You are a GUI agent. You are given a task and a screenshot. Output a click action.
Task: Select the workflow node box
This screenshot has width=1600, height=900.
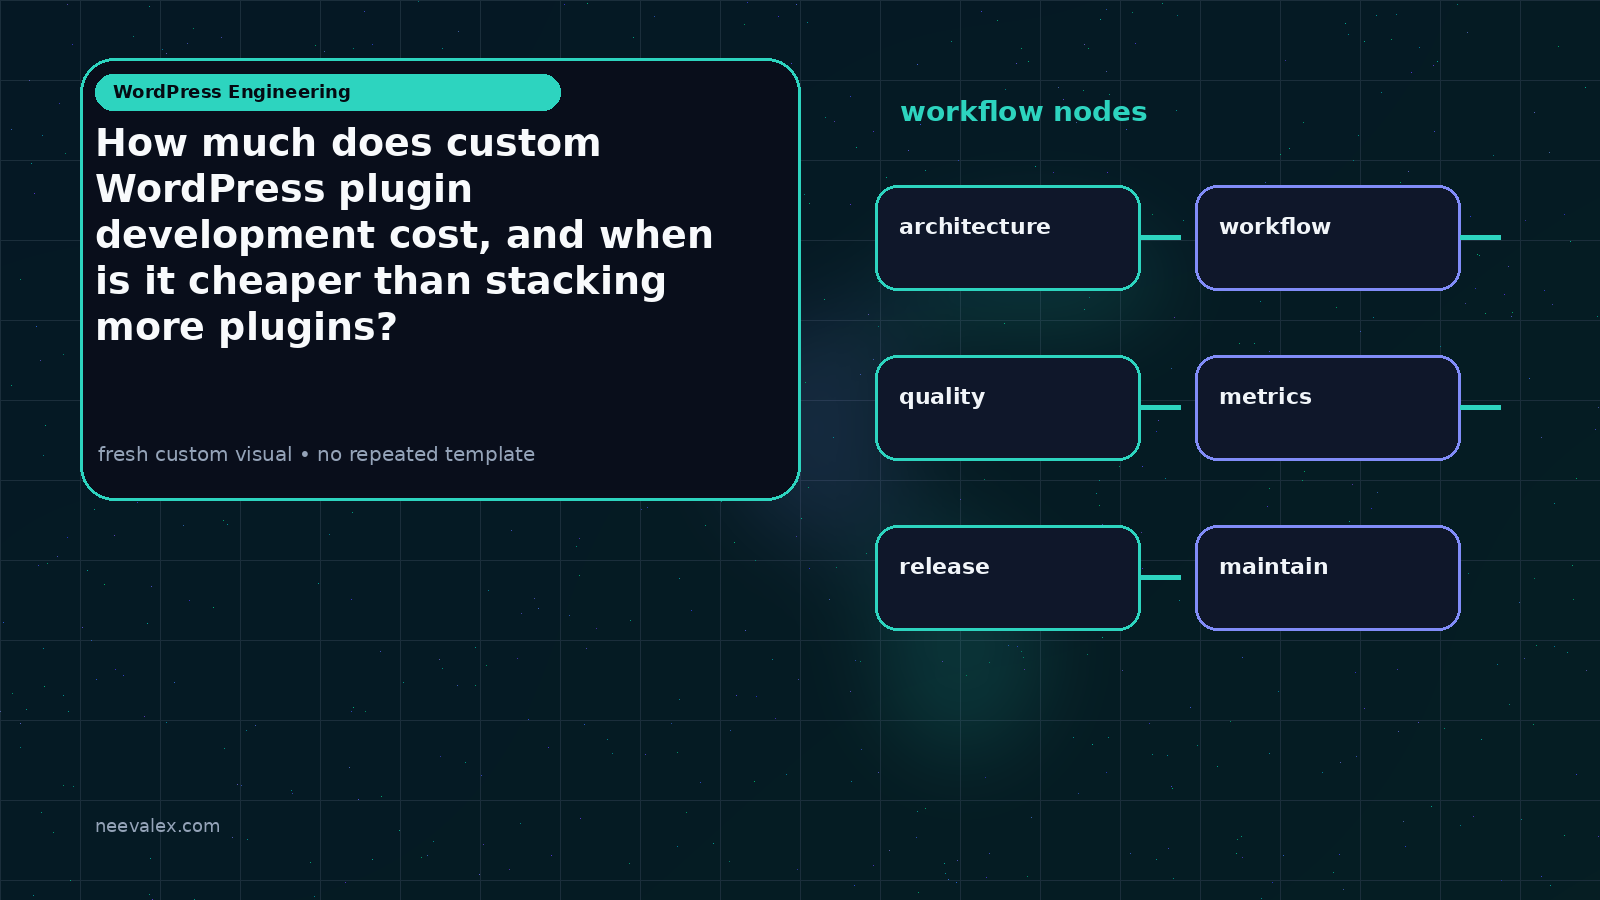point(1328,238)
